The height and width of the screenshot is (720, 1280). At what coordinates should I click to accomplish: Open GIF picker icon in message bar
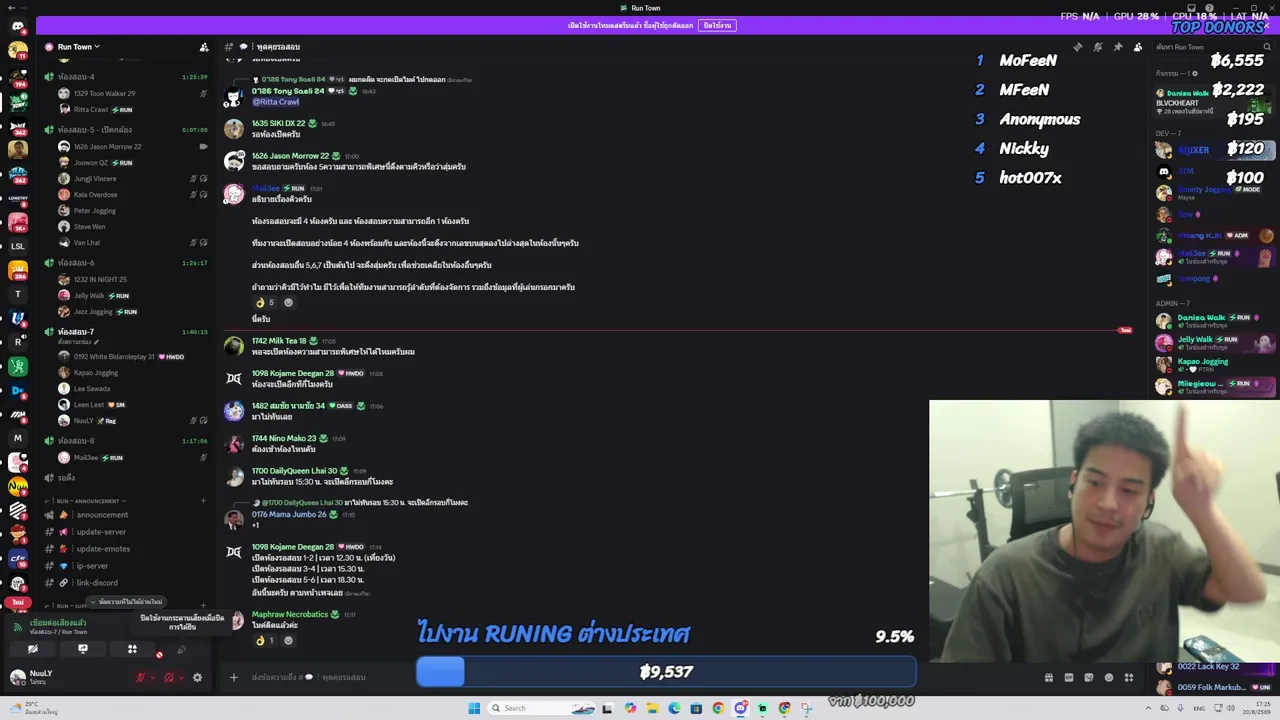[x=1068, y=677]
